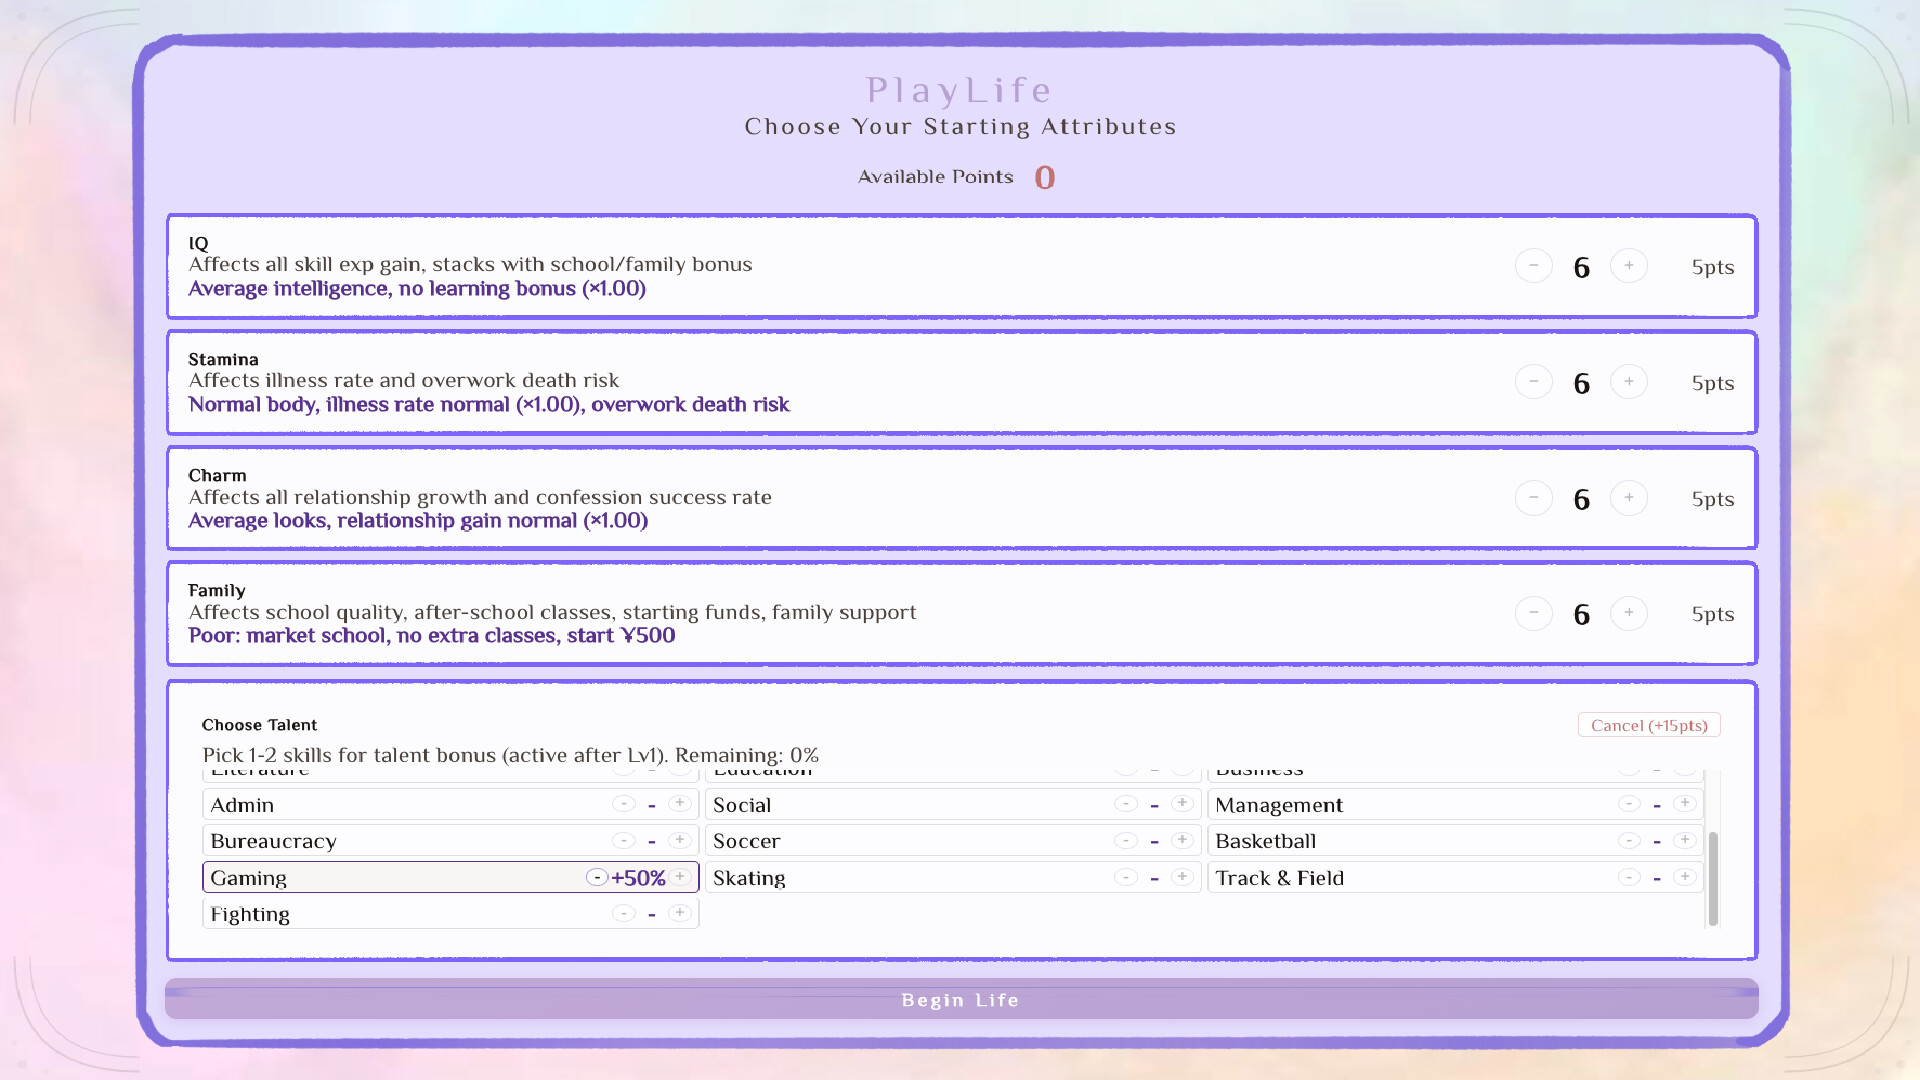Cancel talent selection for +15pts
The width and height of the screenshot is (1920, 1080).
(x=1649, y=725)
